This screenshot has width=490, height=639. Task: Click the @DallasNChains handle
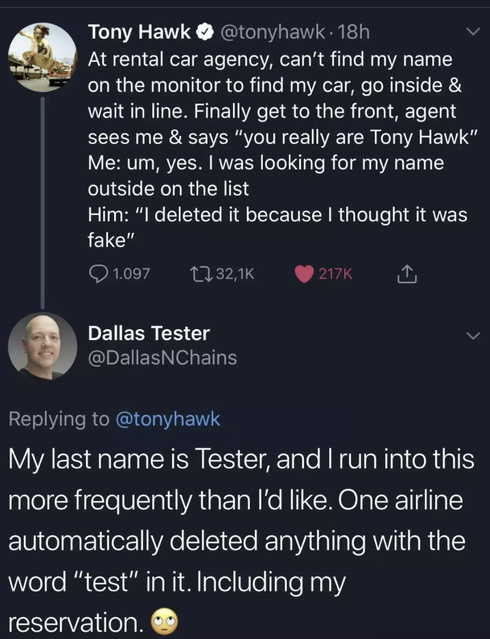click(x=162, y=357)
